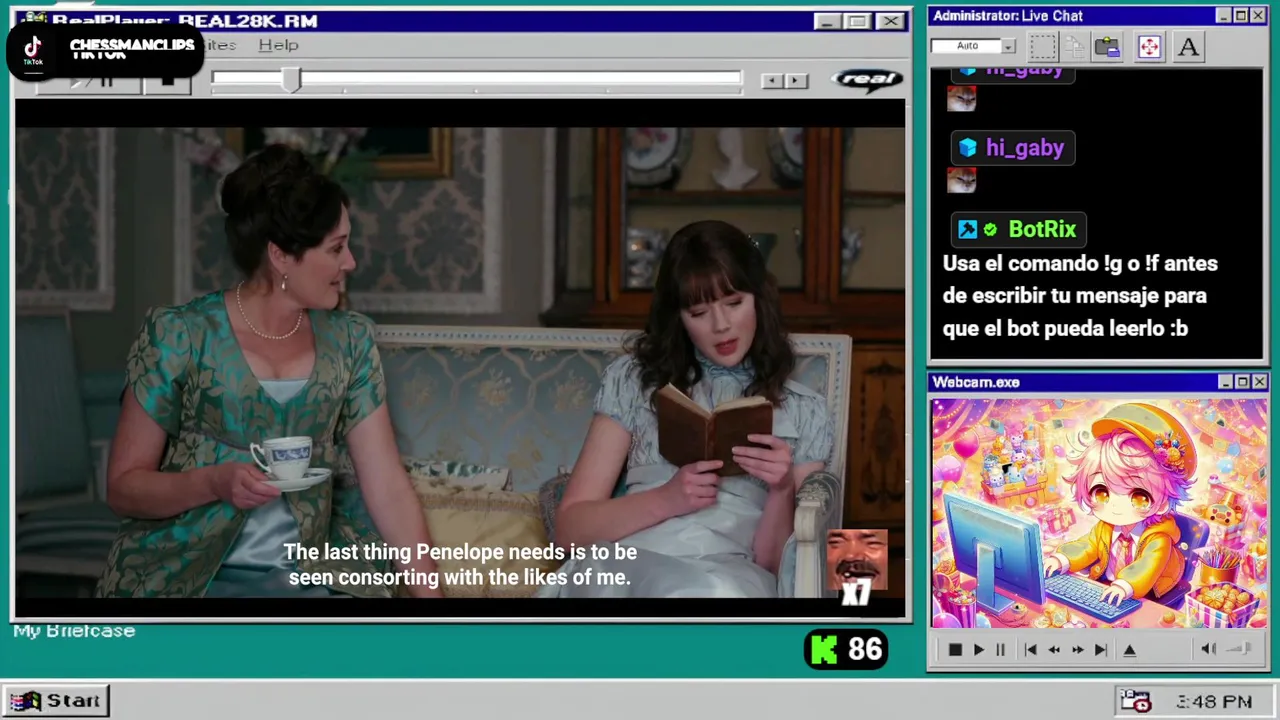Click the lower hi_gaby username in chat

point(1024,148)
